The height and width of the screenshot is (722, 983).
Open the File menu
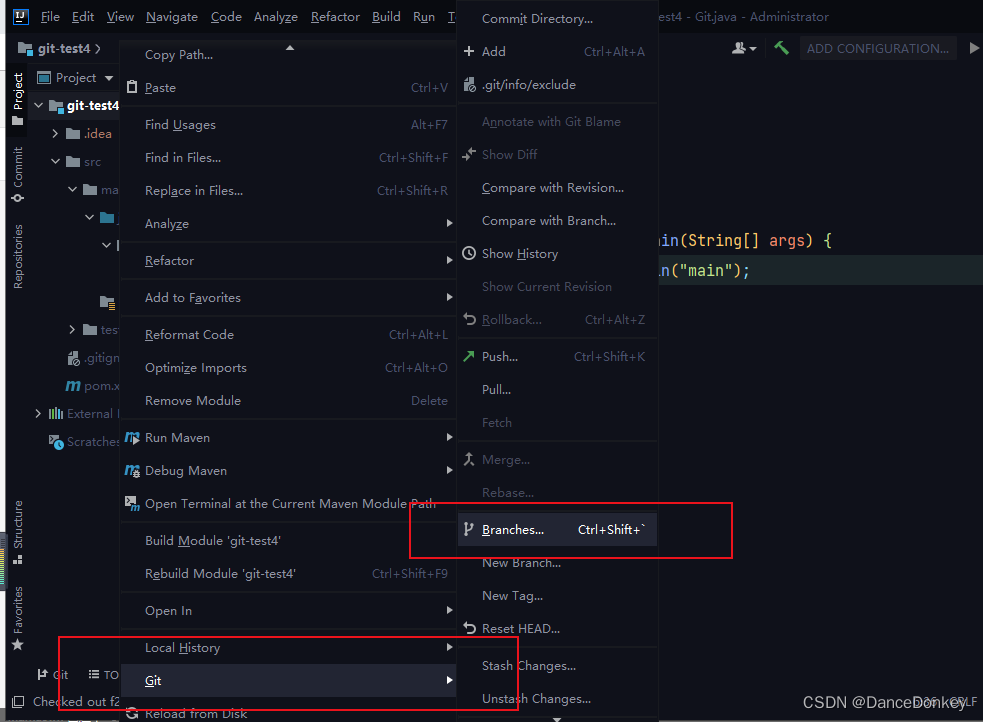(50, 17)
